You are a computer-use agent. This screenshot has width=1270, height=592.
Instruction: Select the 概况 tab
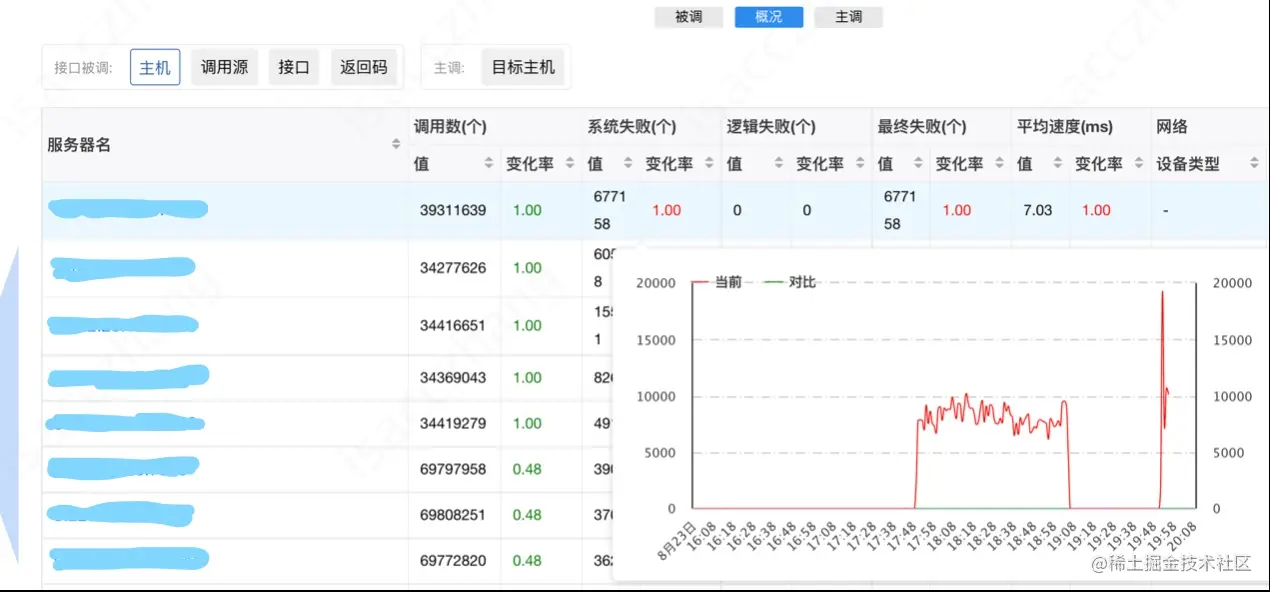(x=769, y=17)
